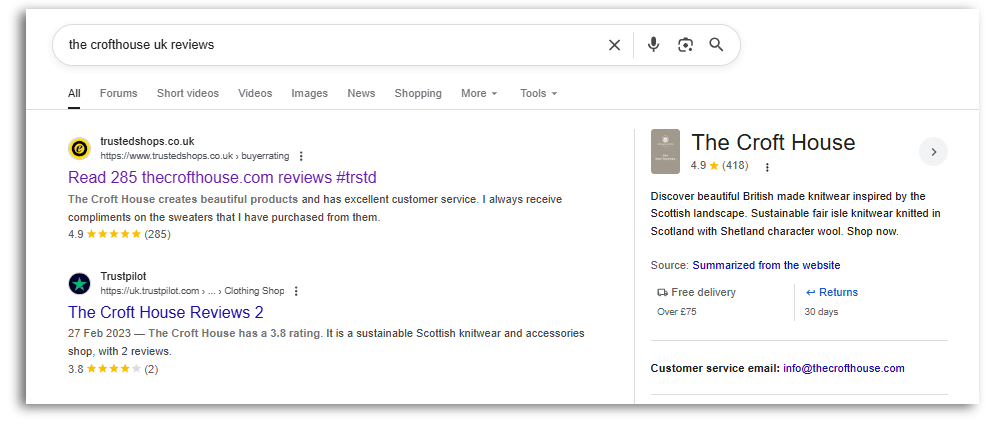Open three-dot menu for trustedshops.co.uk result
This screenshot has width=1000, height=425.
301,156
